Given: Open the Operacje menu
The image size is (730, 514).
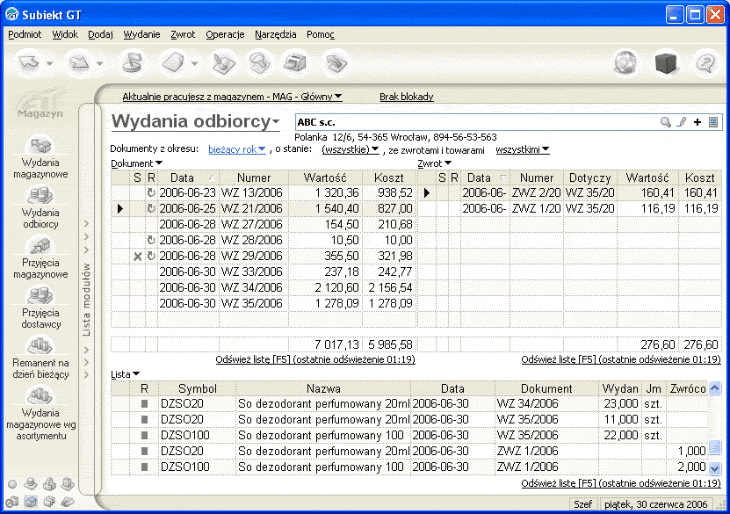Looking at the screenshot, I should click(x=225, y=34).
